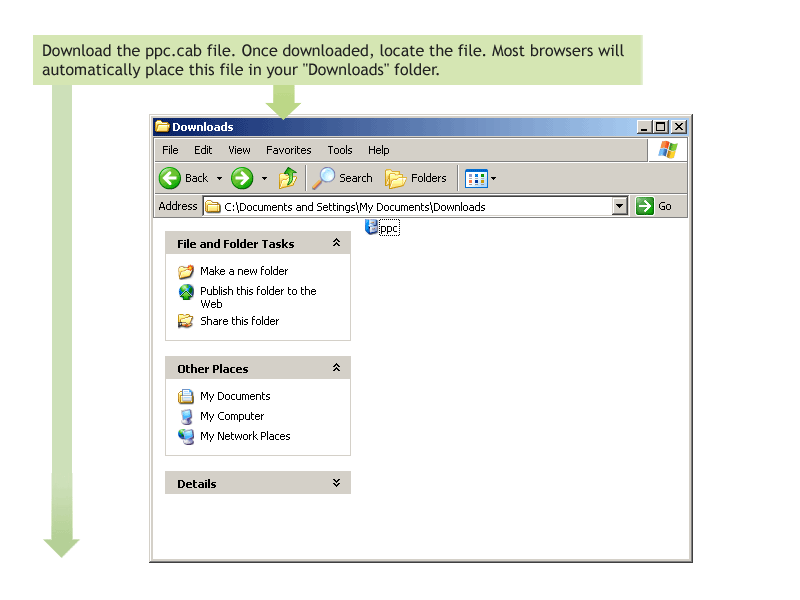Click the Downloads title bar folder icon
This screenshot has height=600, width=800.
pos(162,126)
